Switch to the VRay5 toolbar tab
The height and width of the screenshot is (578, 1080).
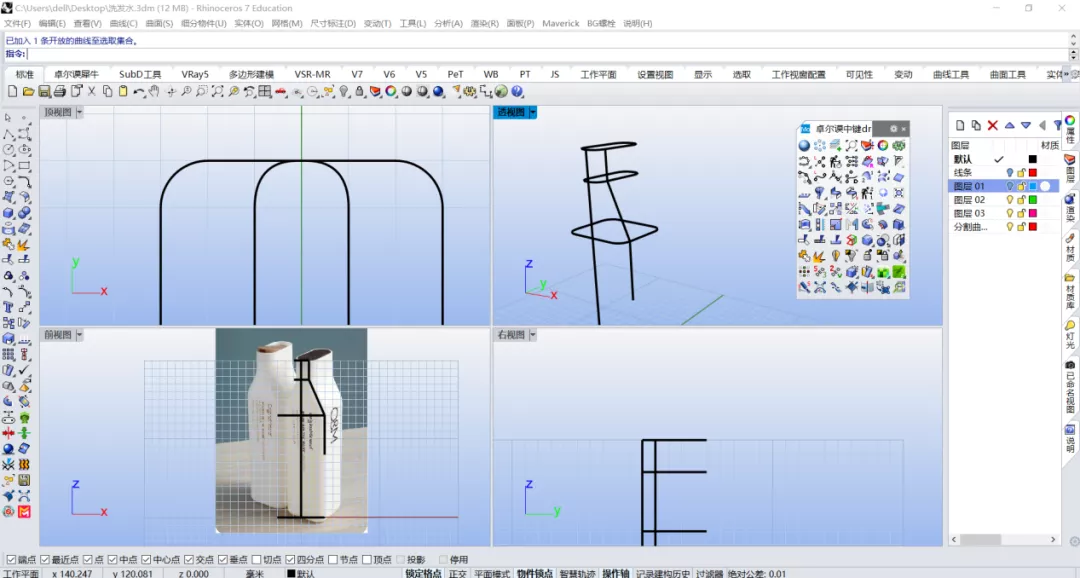[195, 74]
